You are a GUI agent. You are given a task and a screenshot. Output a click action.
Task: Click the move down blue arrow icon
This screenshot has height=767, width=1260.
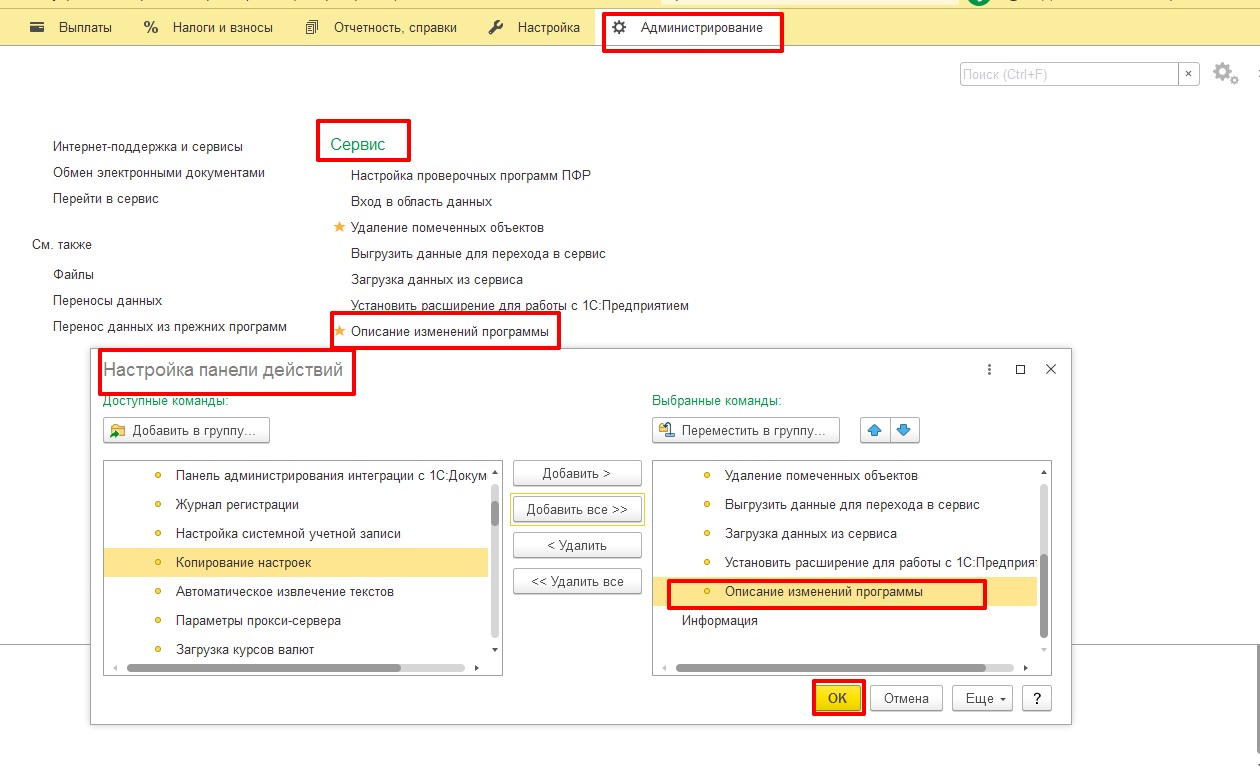904,431
